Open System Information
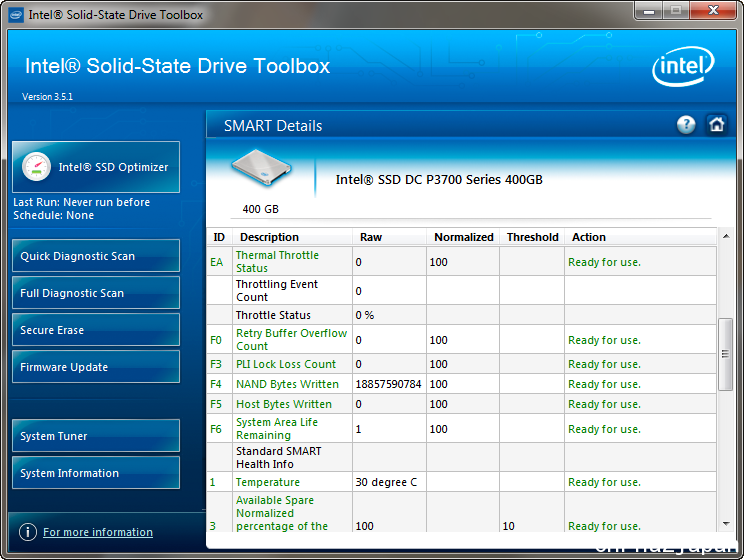 pyautogui.click(x=96, y=473)
